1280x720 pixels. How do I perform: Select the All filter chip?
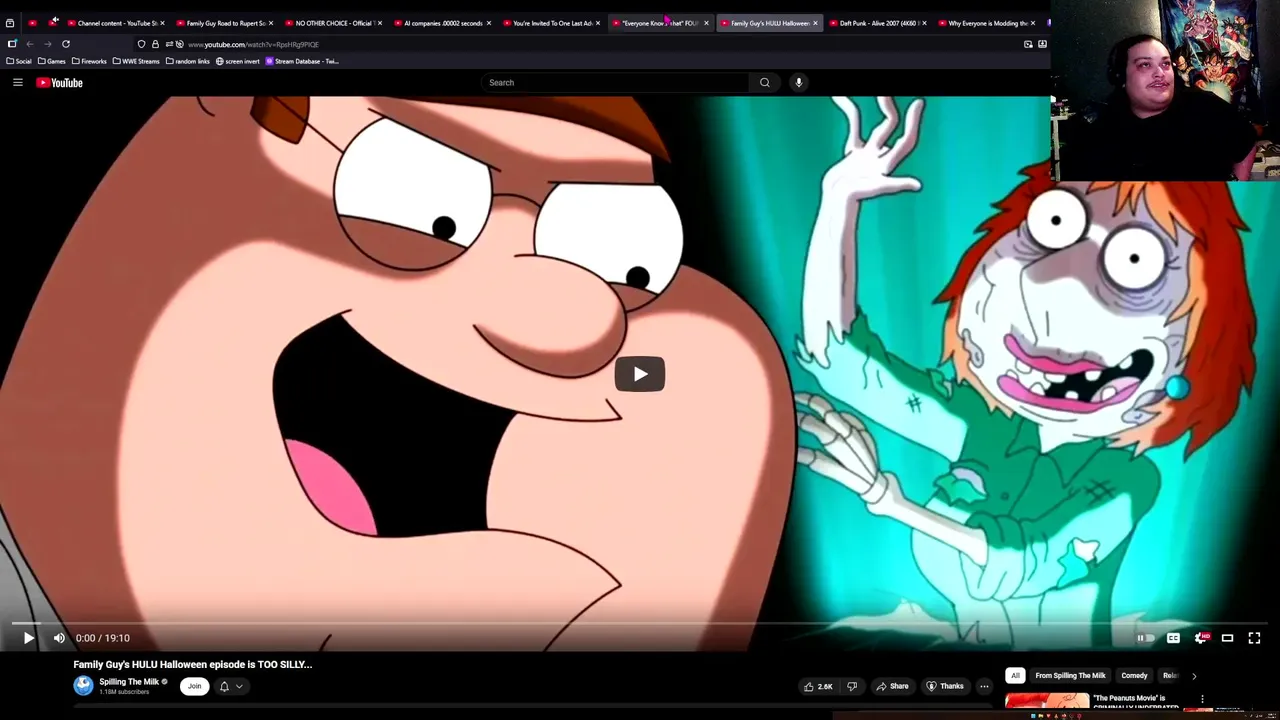click(x=1015, y=675)
